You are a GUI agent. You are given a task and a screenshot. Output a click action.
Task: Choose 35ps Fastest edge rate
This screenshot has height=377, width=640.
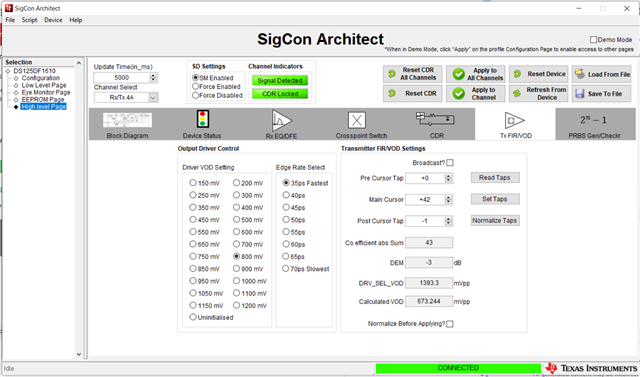click(x=286, y=183)
